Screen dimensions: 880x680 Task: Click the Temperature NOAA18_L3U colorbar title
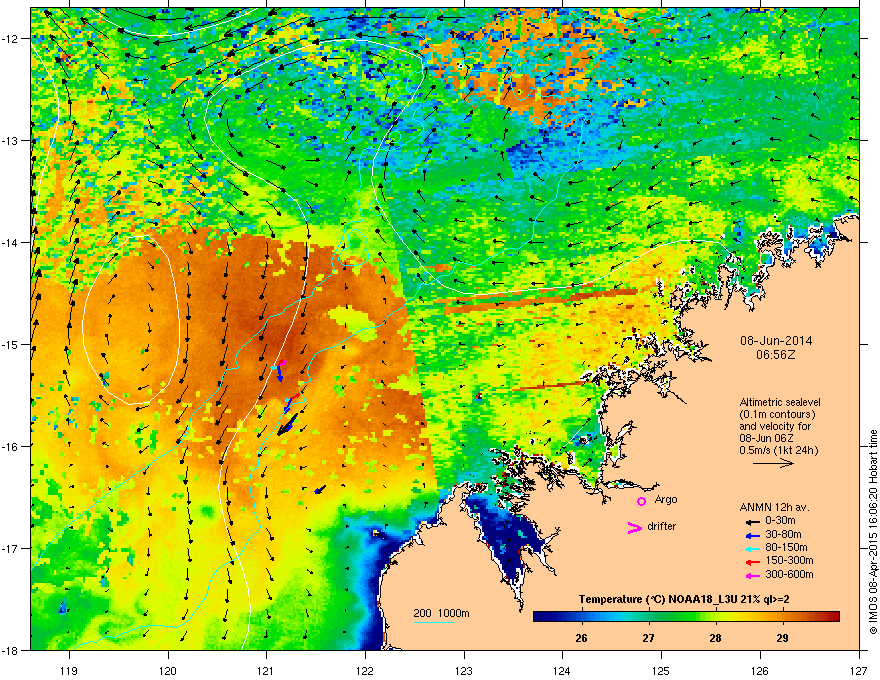684,599
